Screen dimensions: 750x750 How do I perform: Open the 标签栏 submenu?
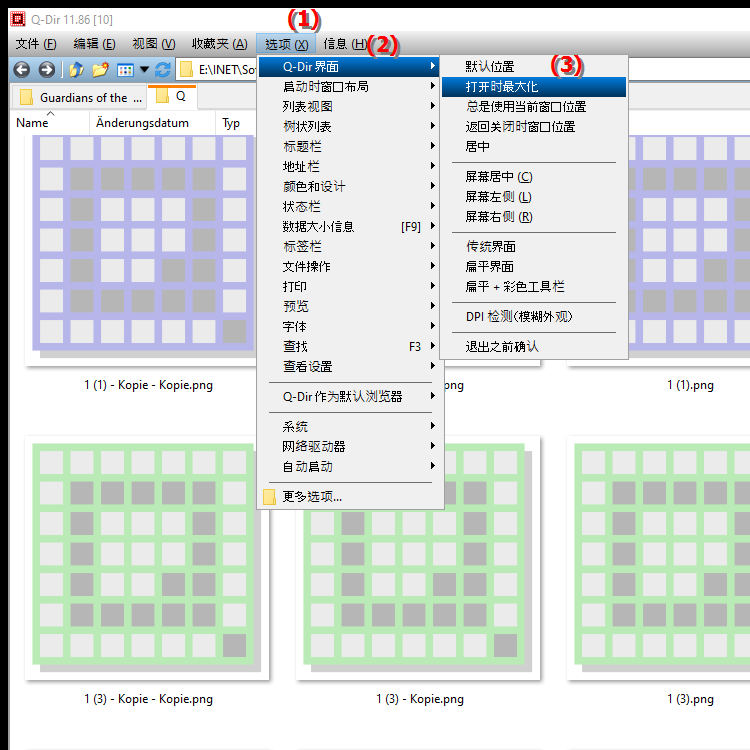350,246
